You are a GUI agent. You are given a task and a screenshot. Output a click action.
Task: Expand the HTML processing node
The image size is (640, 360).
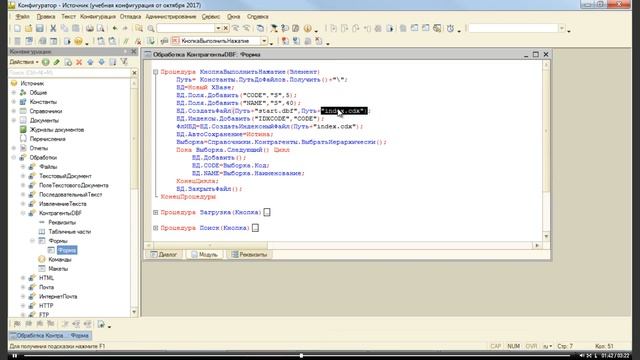pos(23,278)
